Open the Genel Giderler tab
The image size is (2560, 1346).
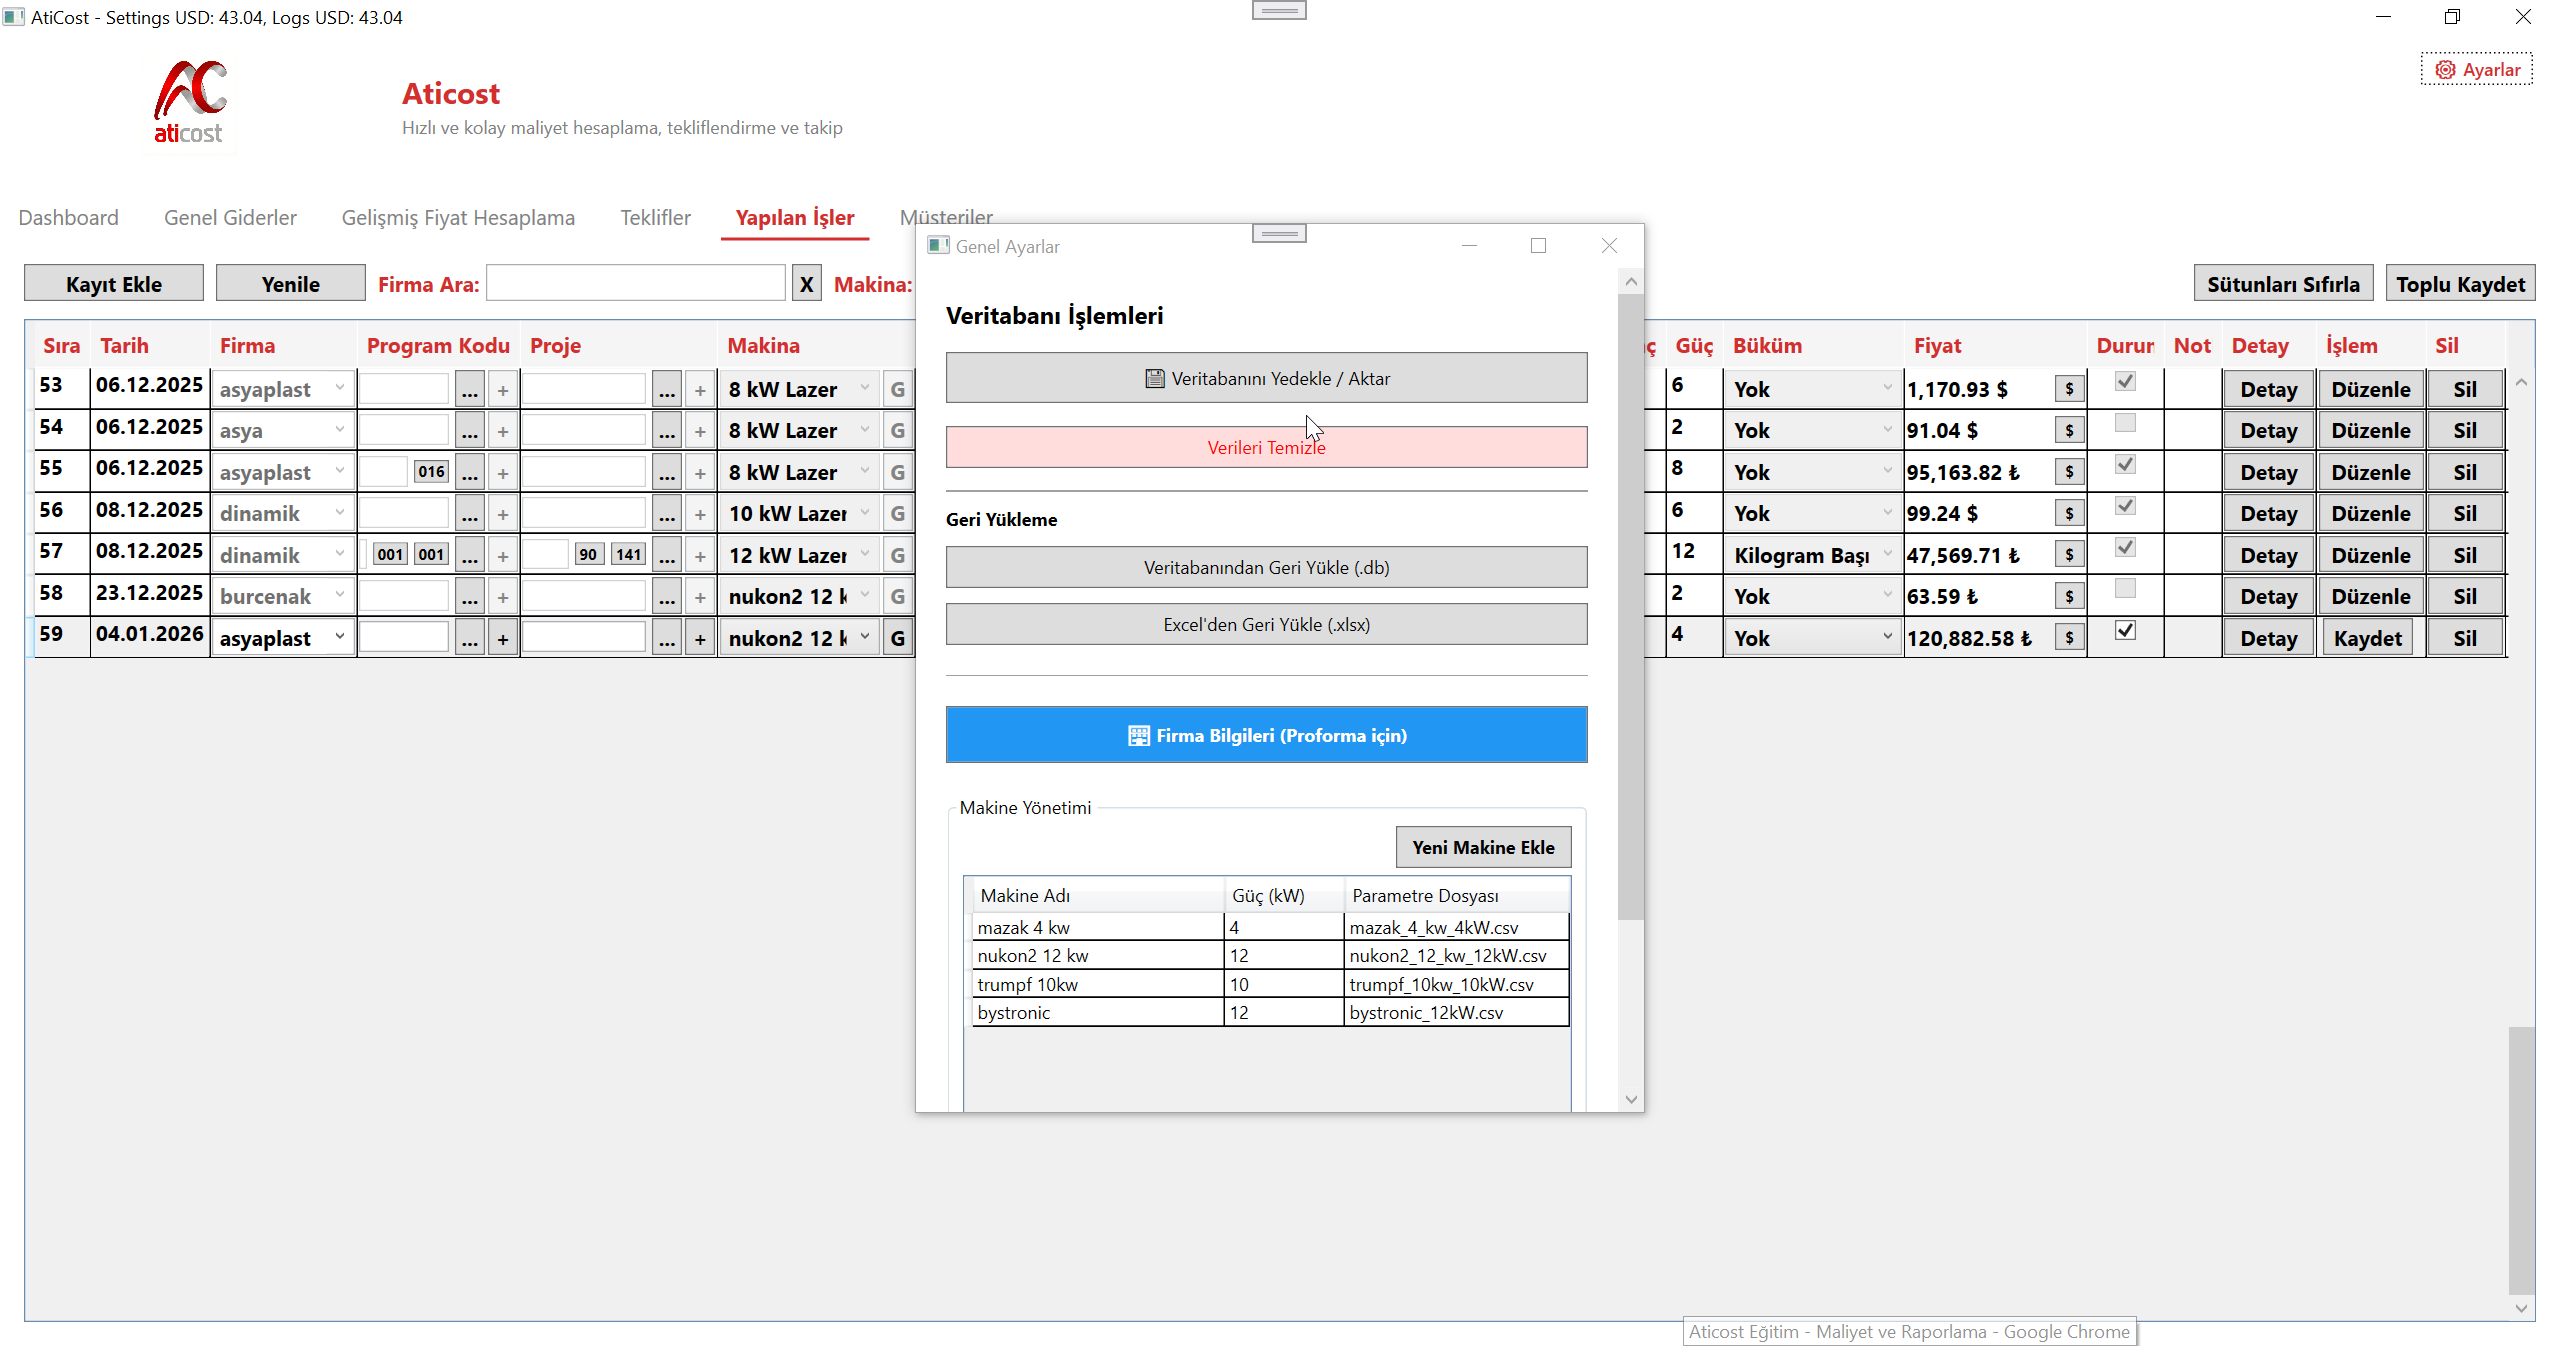pos(230,218)
